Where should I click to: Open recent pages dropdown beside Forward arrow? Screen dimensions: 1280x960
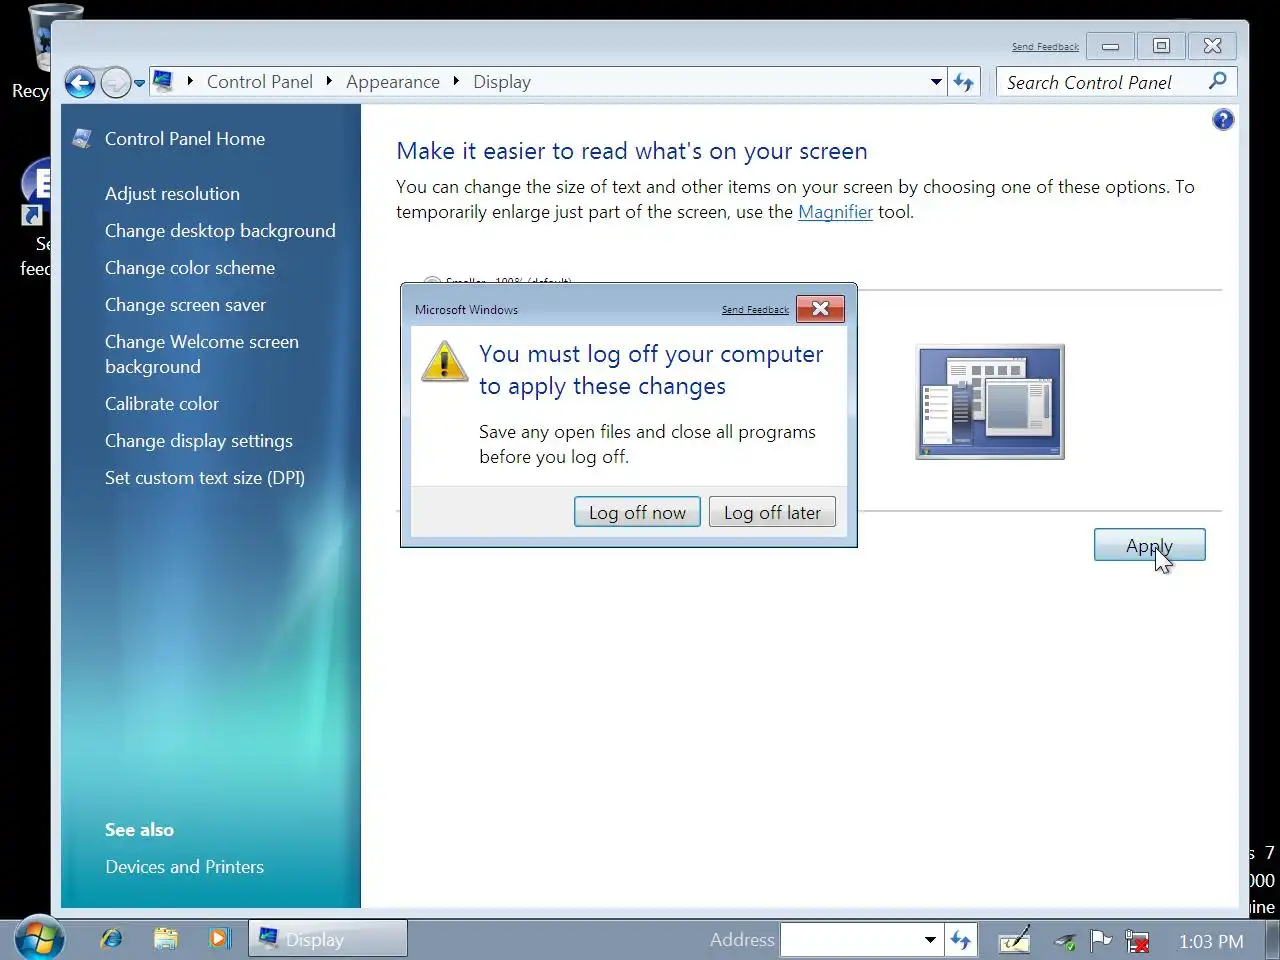pyautogui.click(x=139, y=83)
